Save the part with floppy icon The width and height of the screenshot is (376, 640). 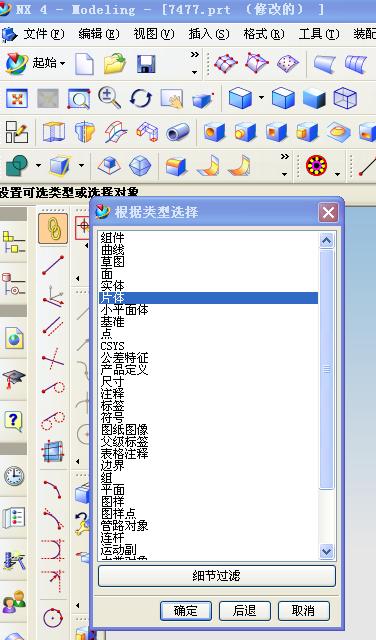coord(146,64)
